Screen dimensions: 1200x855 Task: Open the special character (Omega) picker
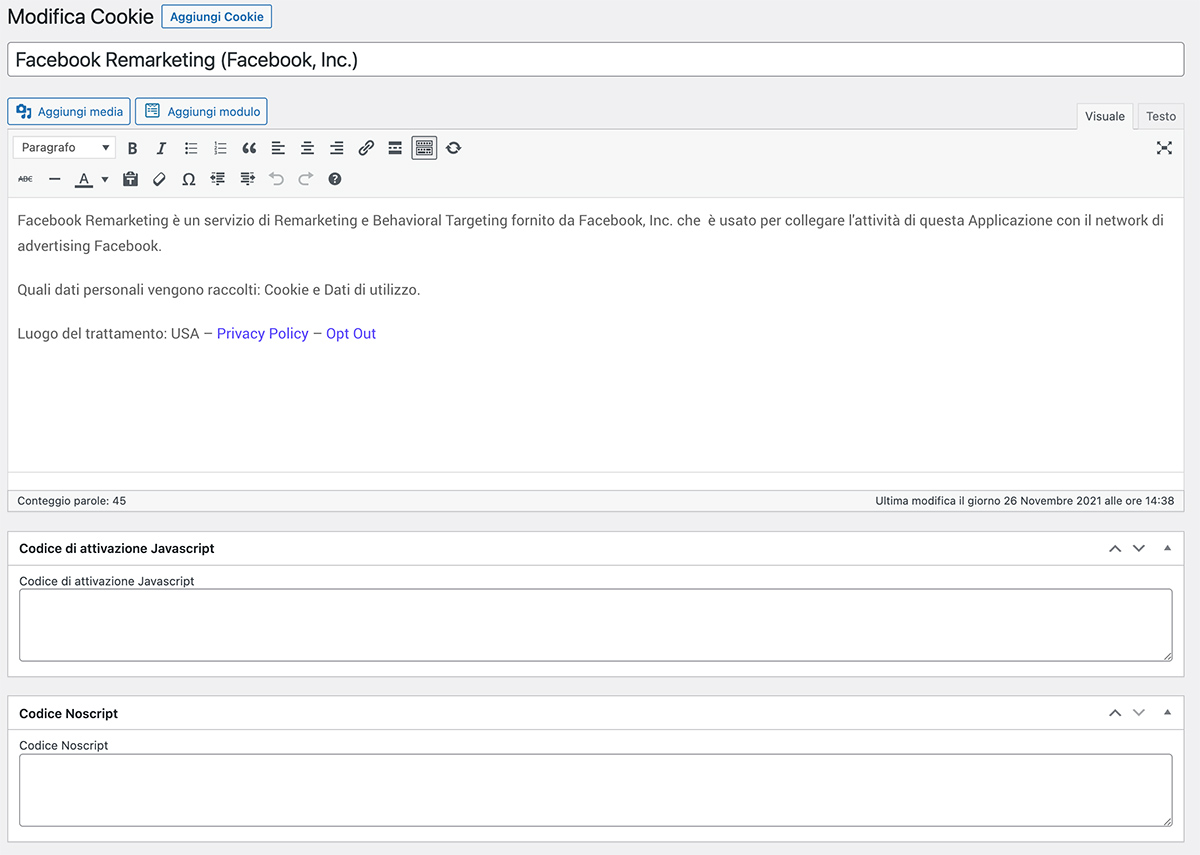pyautogui.click(x=188, y=179)
